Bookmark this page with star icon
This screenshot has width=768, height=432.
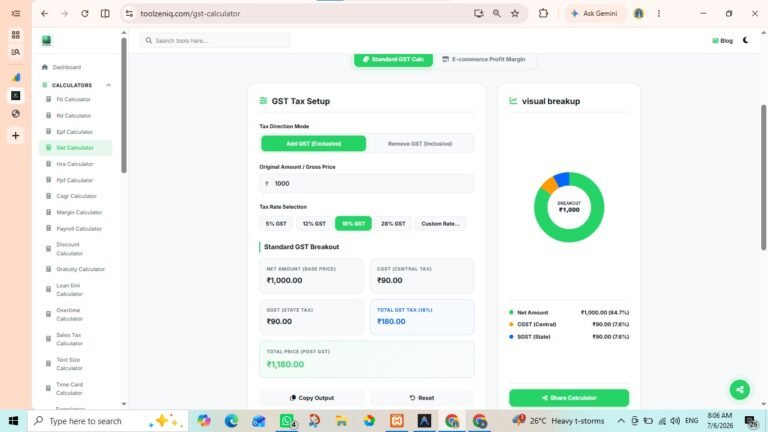(515, 14)
